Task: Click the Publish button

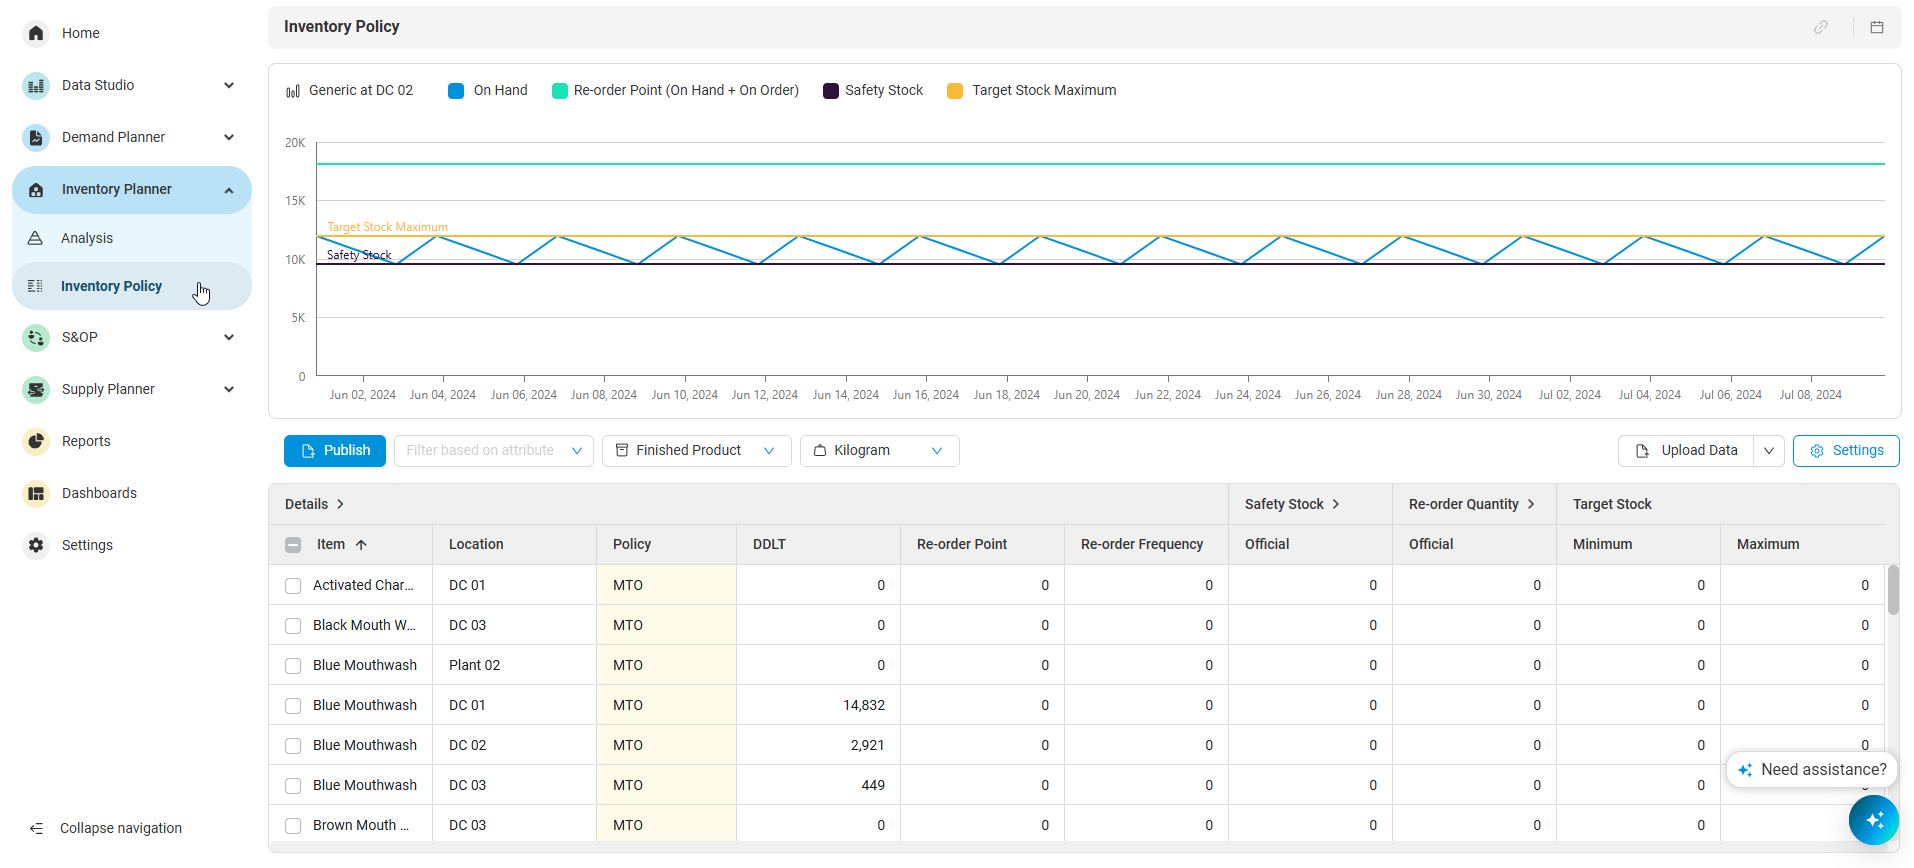Action: click(x=335, y=451)
